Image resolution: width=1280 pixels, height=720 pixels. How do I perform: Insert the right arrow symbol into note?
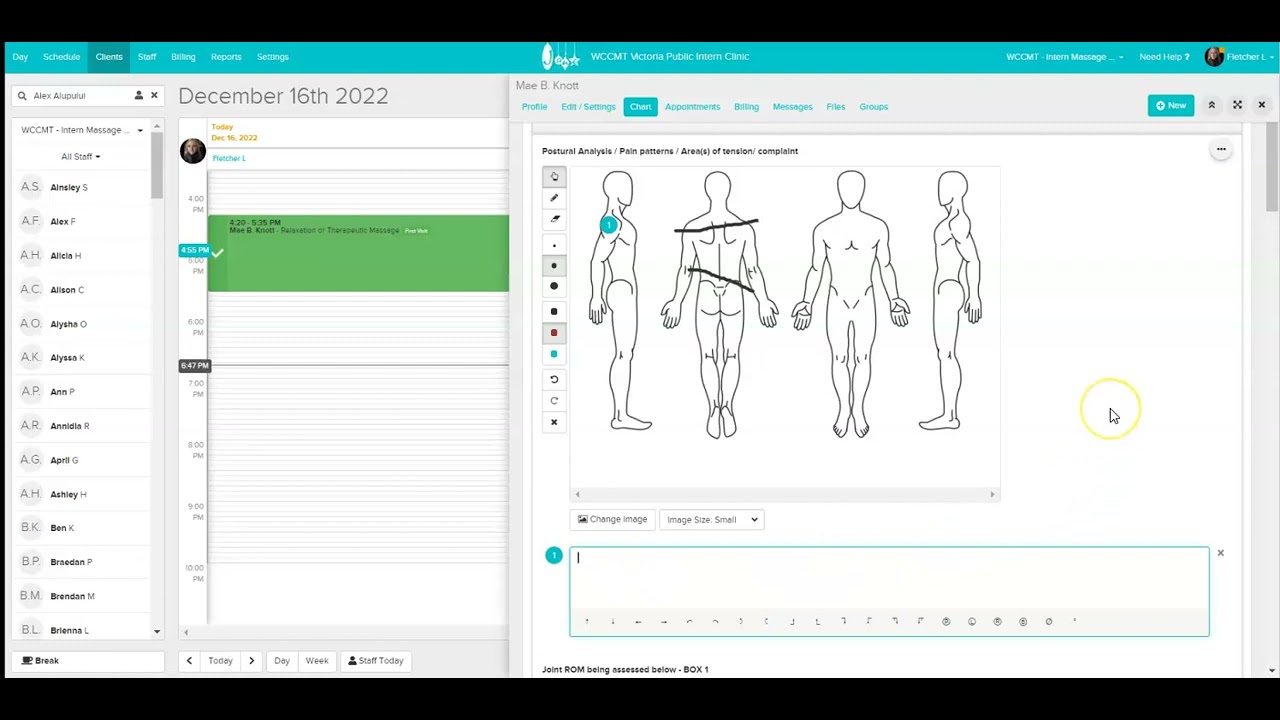point(664,622)
